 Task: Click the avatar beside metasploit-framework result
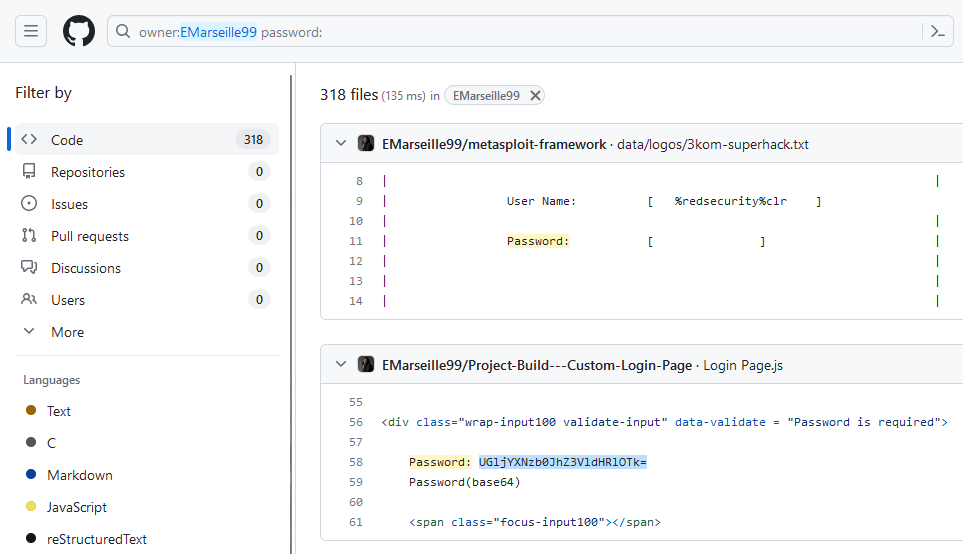click(x=366, y=143)
